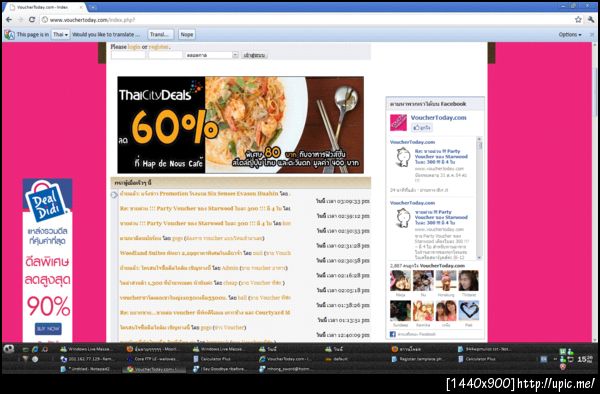
Task: Click the Translate button
Action: [160, 34]
